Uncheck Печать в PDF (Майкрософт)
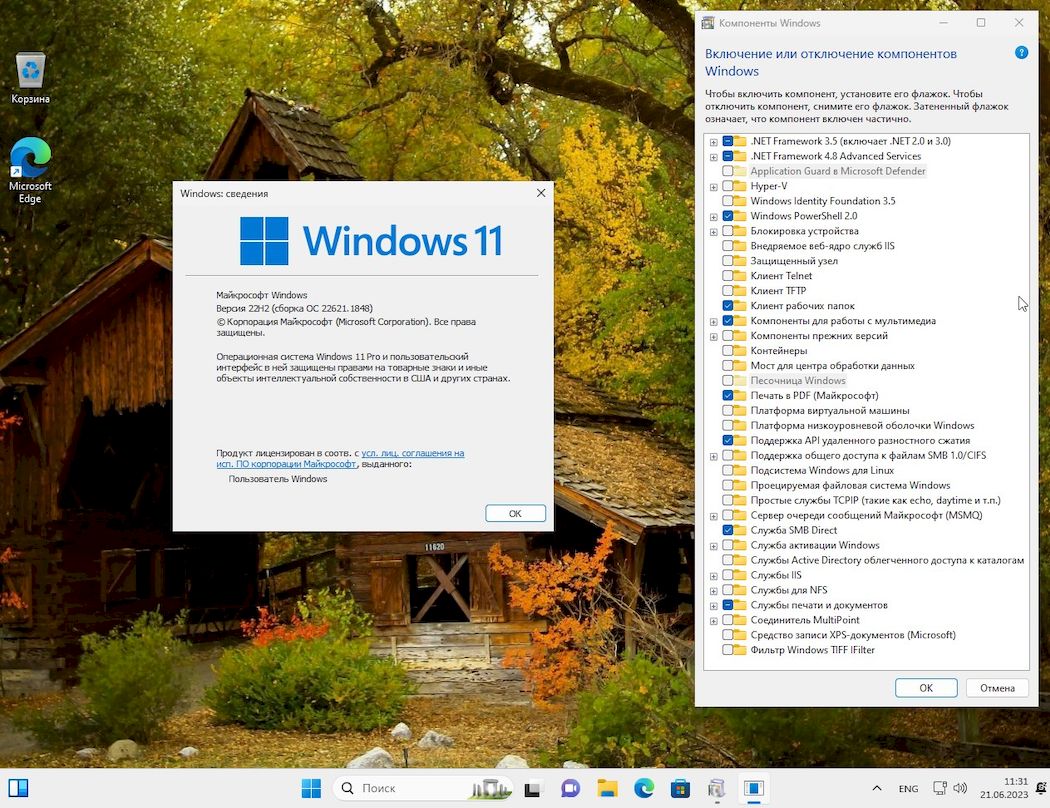This screenshot has height=808, width=1050. [727, 396]
